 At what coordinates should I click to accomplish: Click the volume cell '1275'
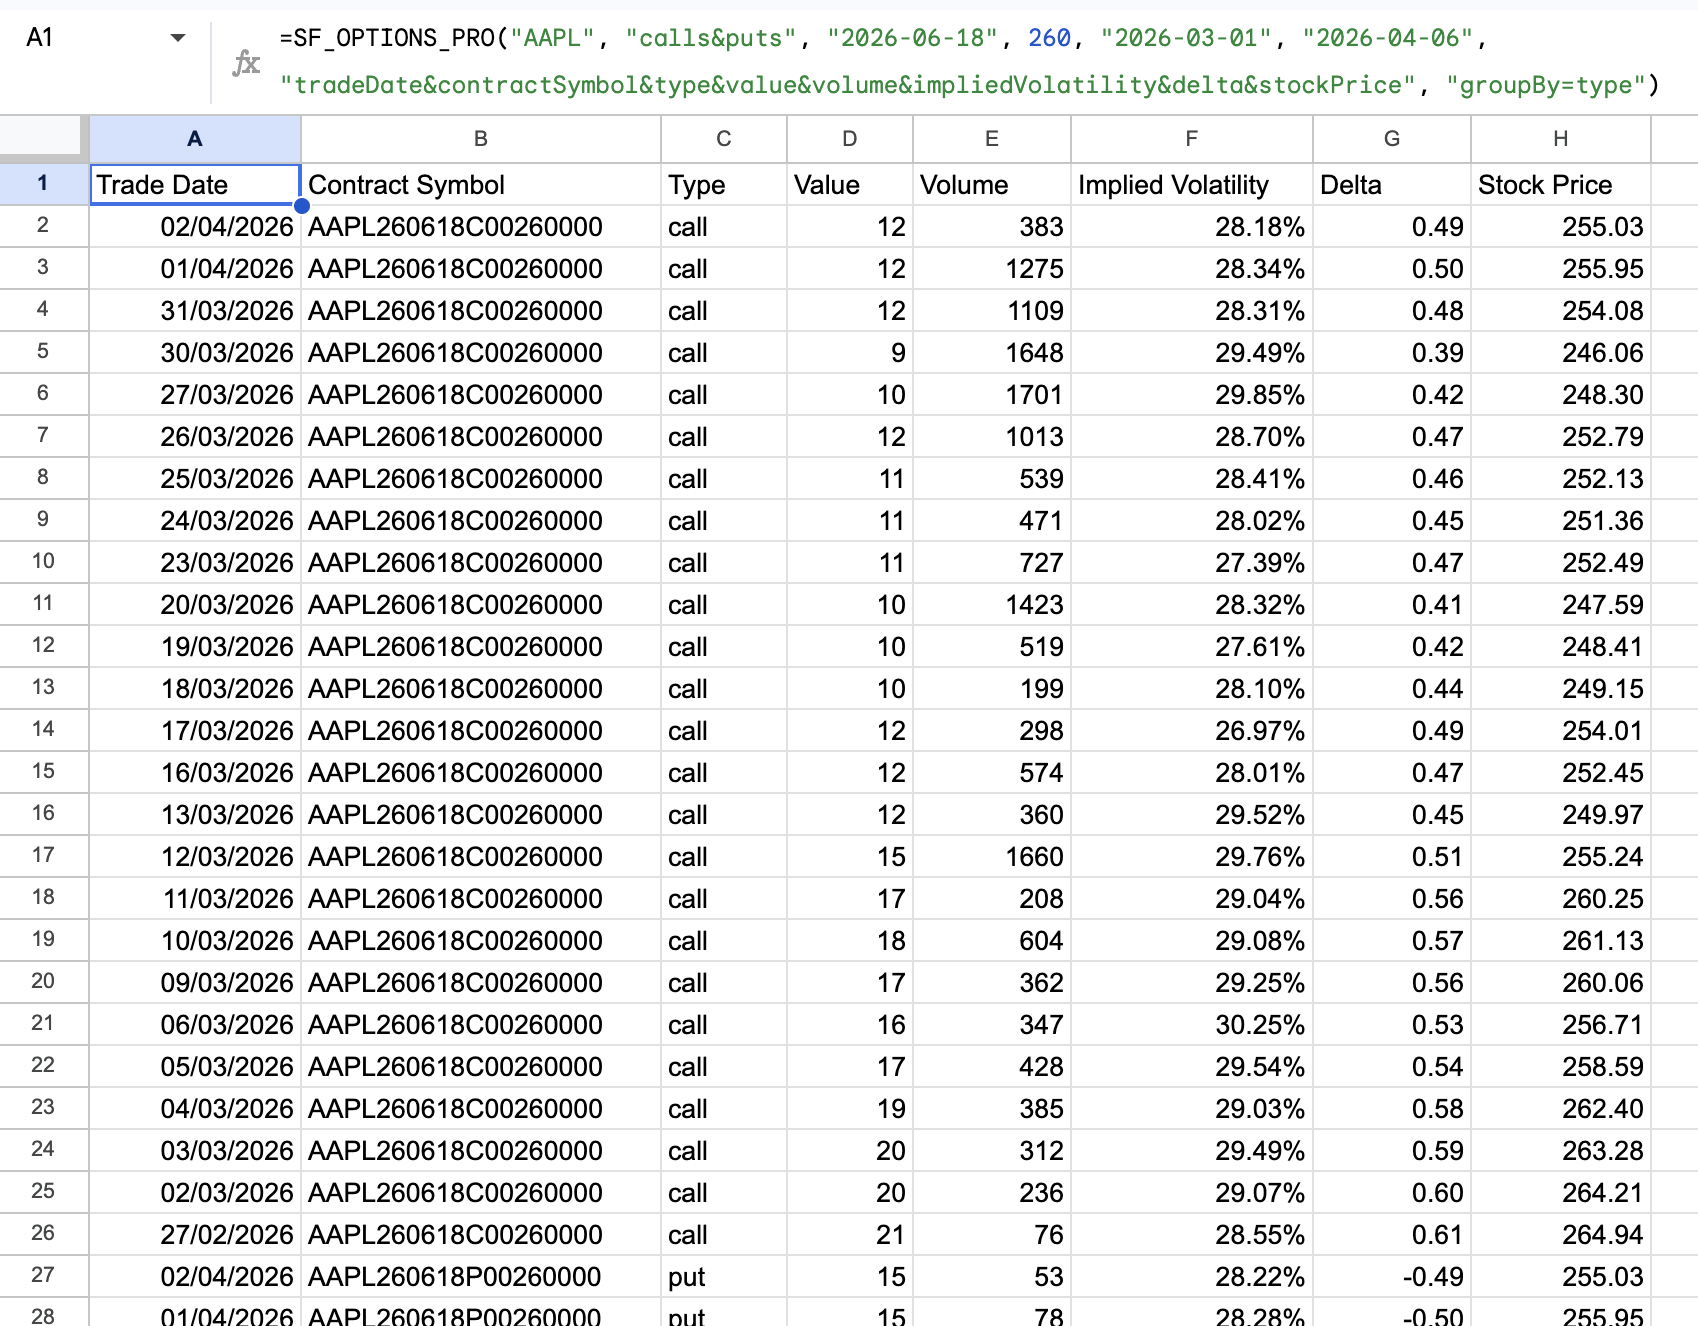[x=992, y=269]
